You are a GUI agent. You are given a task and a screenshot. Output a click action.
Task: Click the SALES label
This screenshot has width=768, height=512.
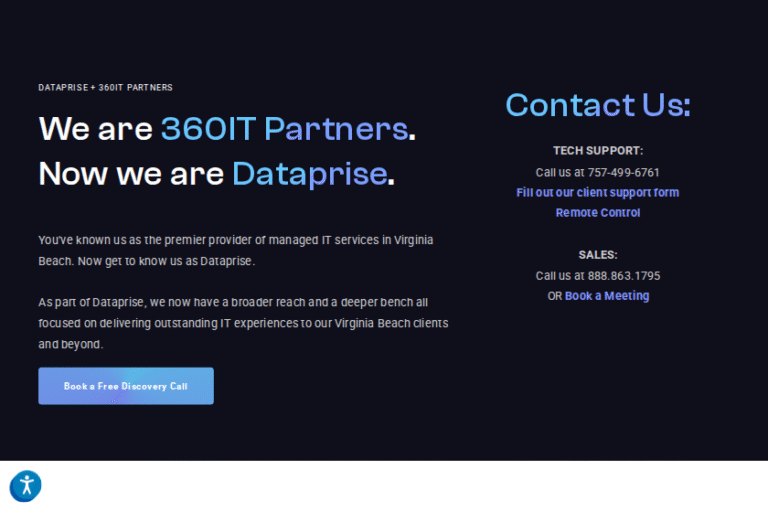point(597,255)
